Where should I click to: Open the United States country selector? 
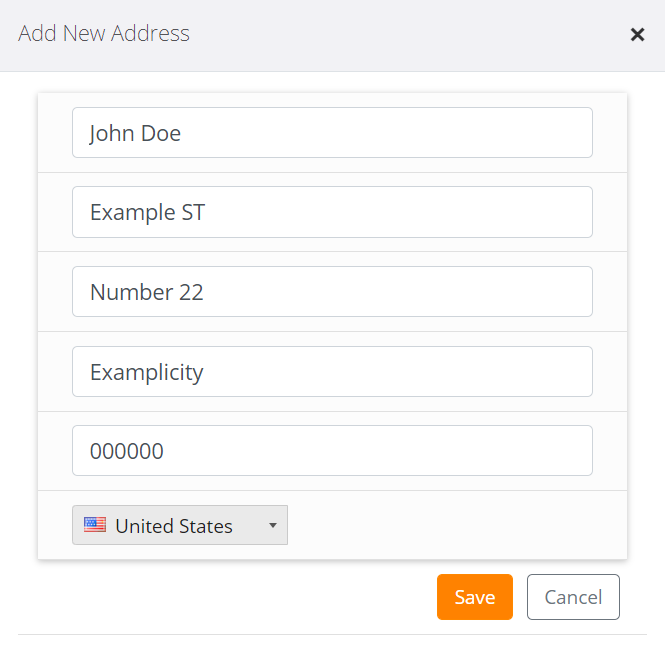point(180,525)
